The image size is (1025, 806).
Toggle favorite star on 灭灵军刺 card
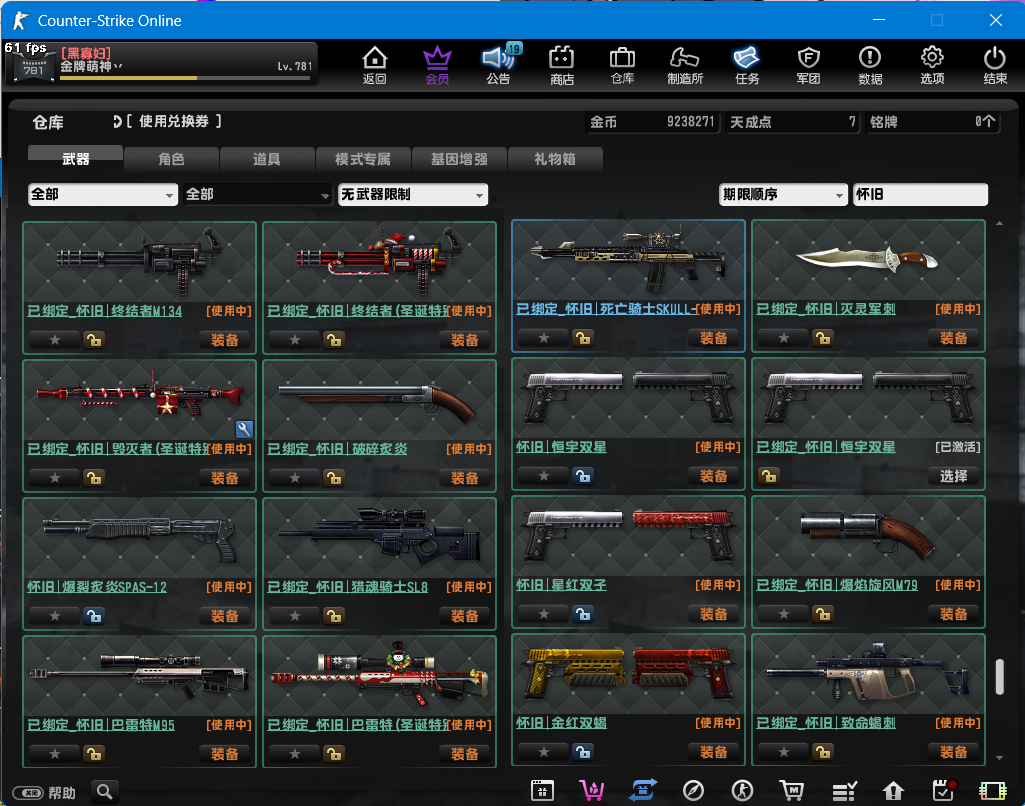pyautogui.click(x=784, y=338)
